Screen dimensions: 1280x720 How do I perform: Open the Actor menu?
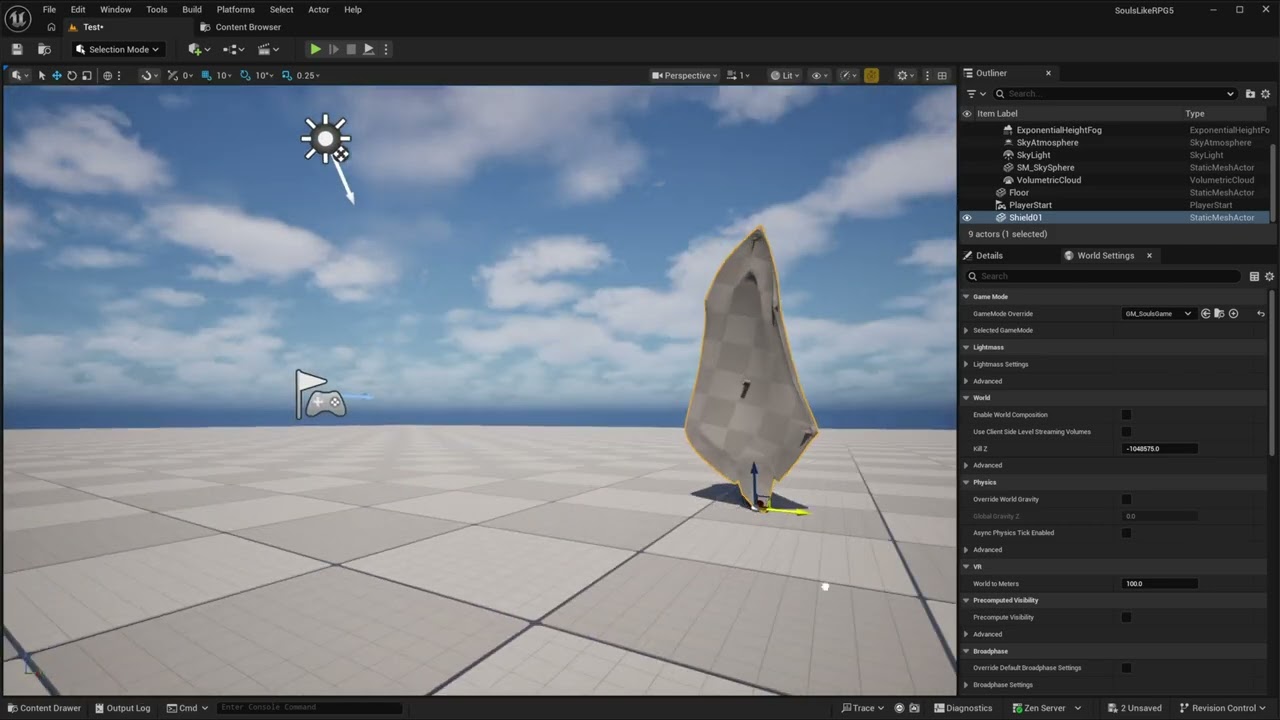pos(319,9)
